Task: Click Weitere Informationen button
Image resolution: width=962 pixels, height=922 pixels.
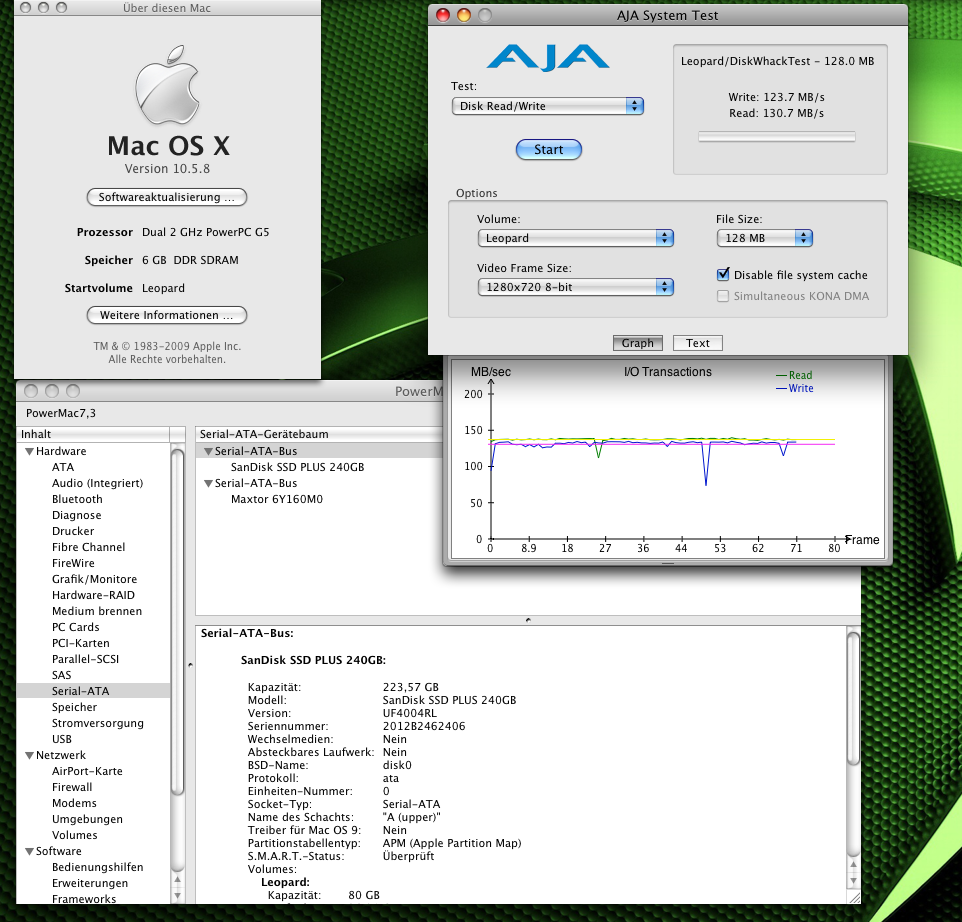Action: coord(167,315)
